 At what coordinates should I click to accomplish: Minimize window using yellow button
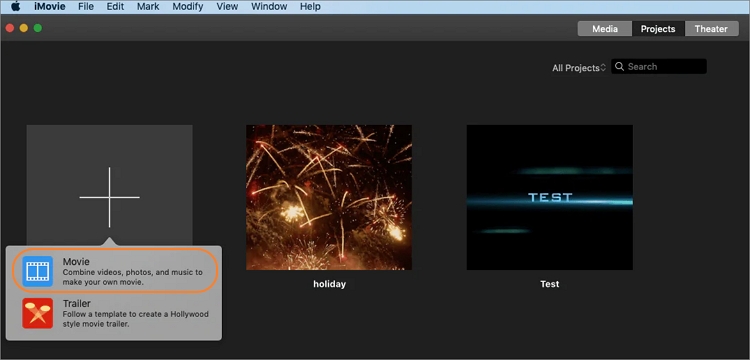click(23, 28)
